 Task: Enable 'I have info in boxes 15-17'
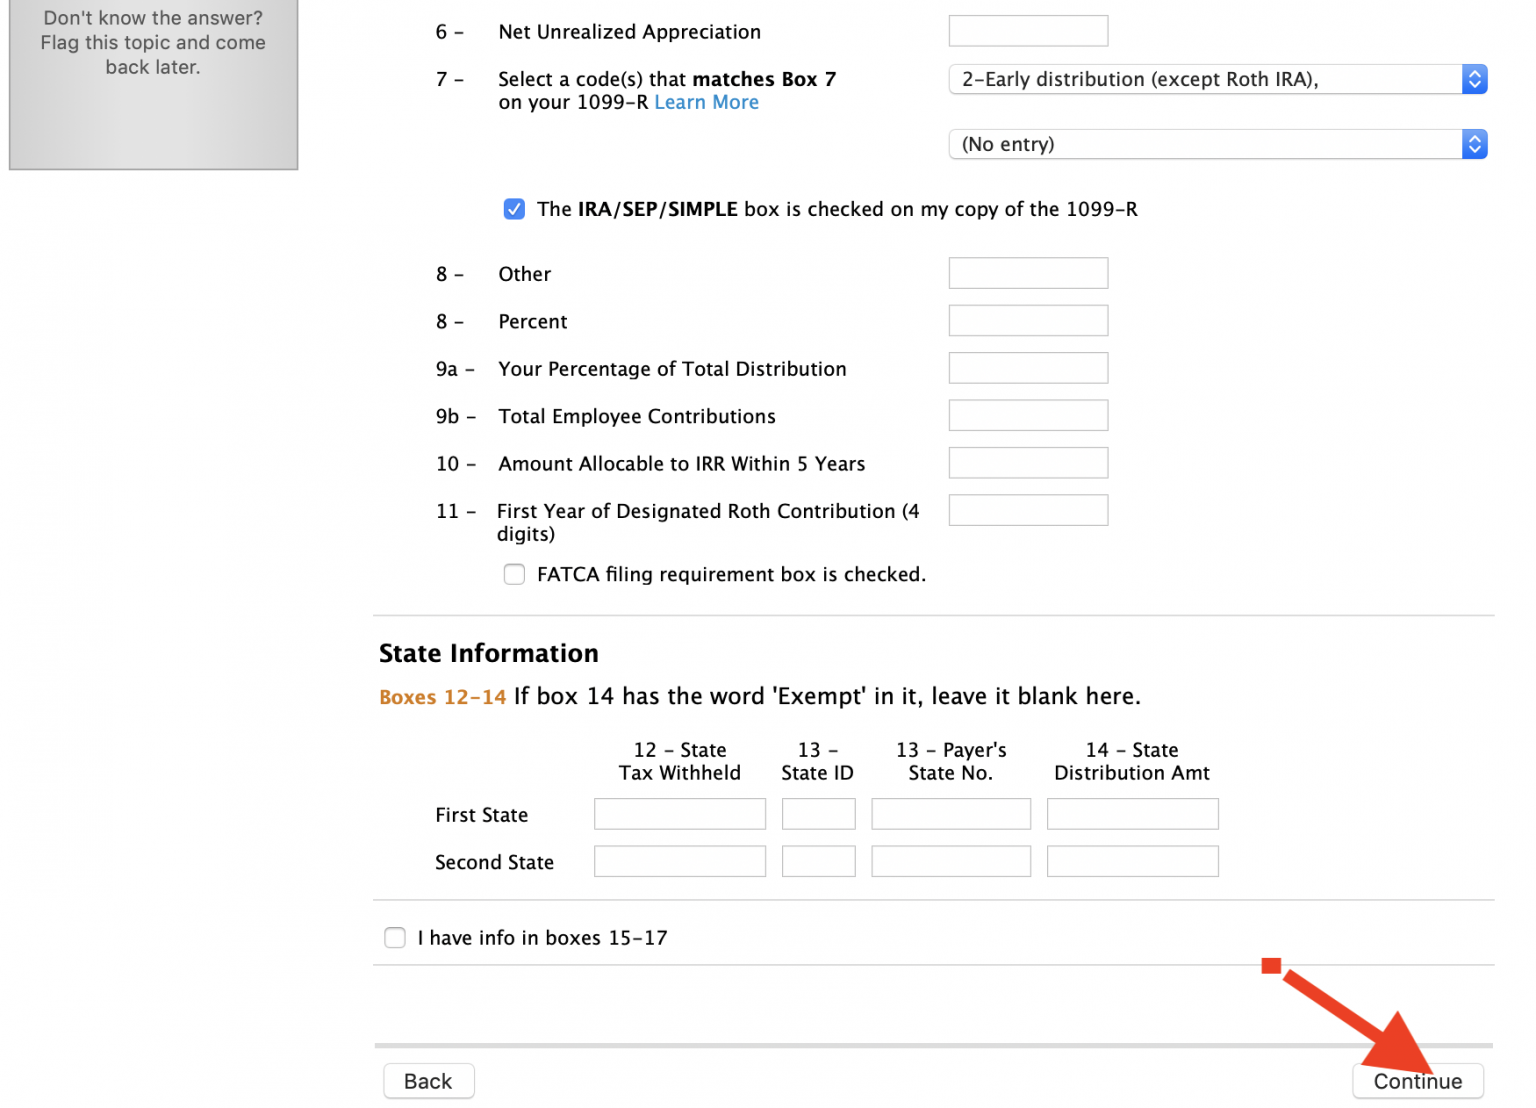pos(395,937)
